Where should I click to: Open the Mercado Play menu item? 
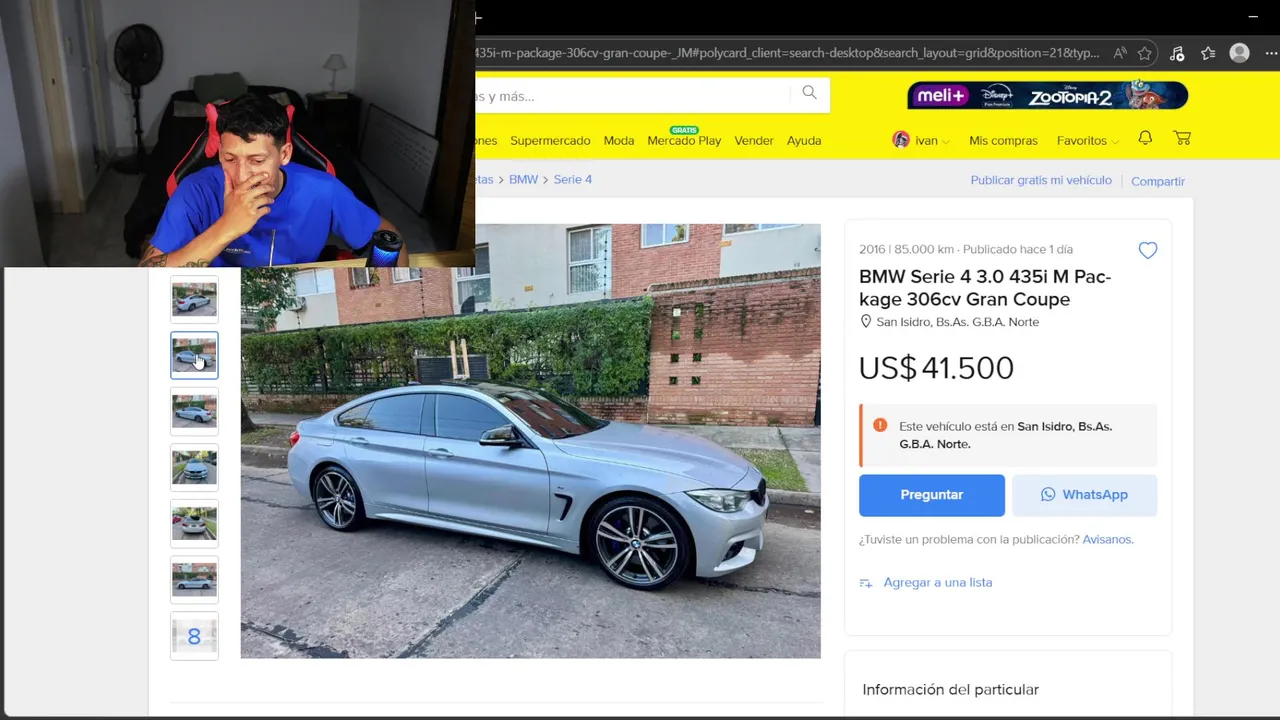(x=684, y=139)
